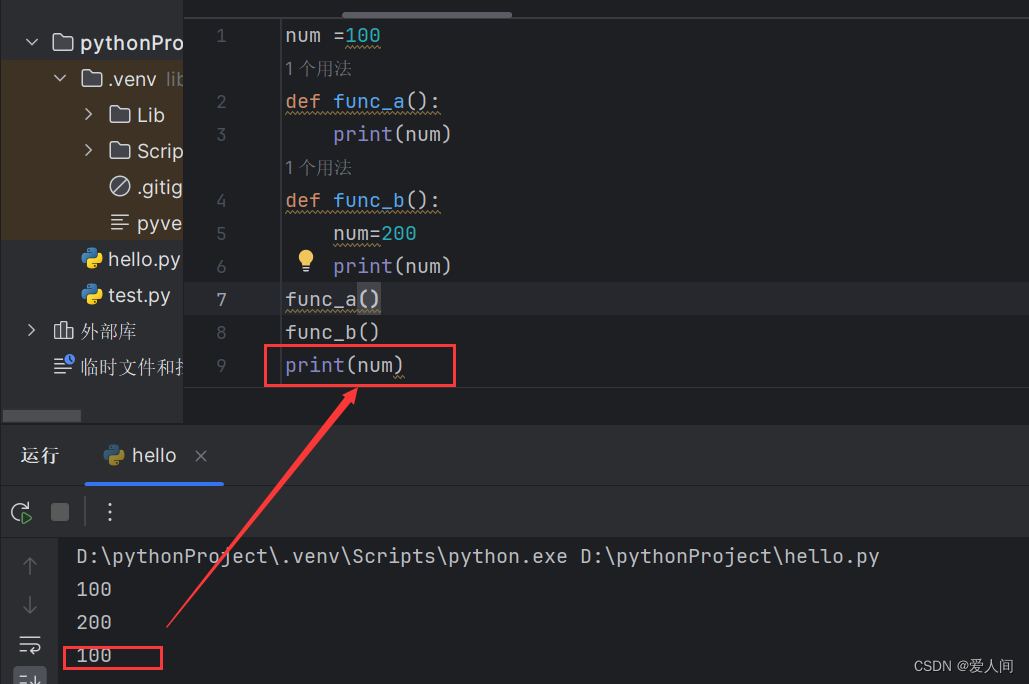
Task: Place cursor on func_a() call line
Action: tap(332, 299)
